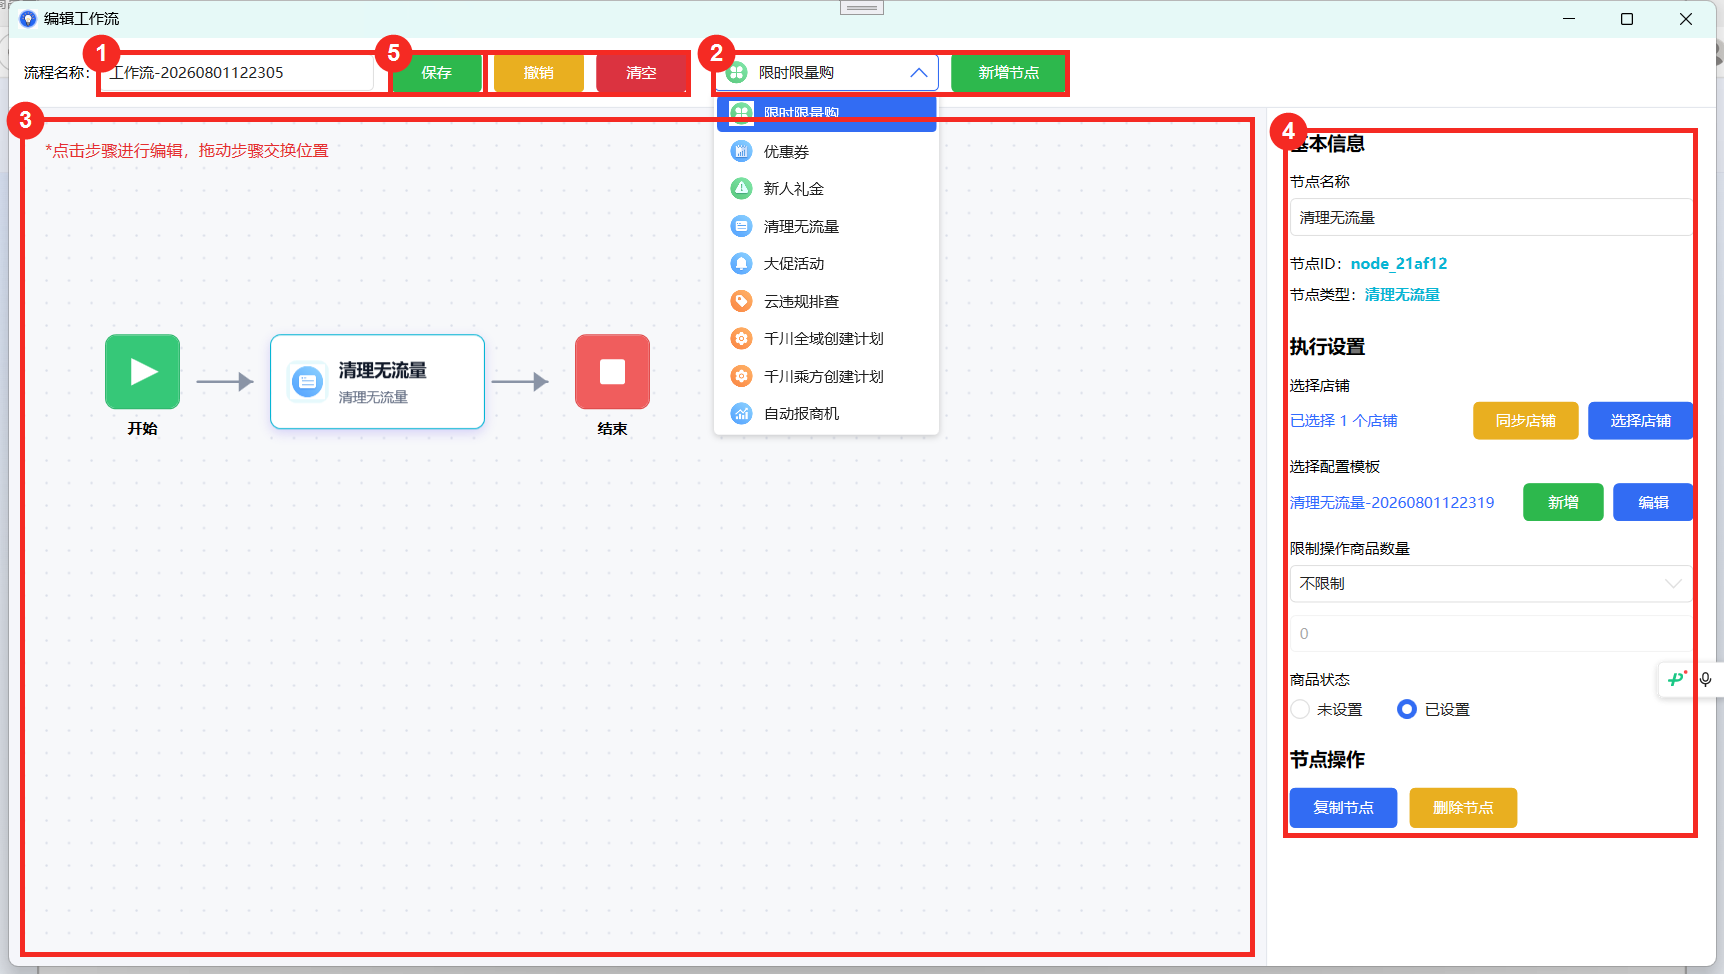
Task: Click the 流程名称 input field
Action: coord(238,72)
